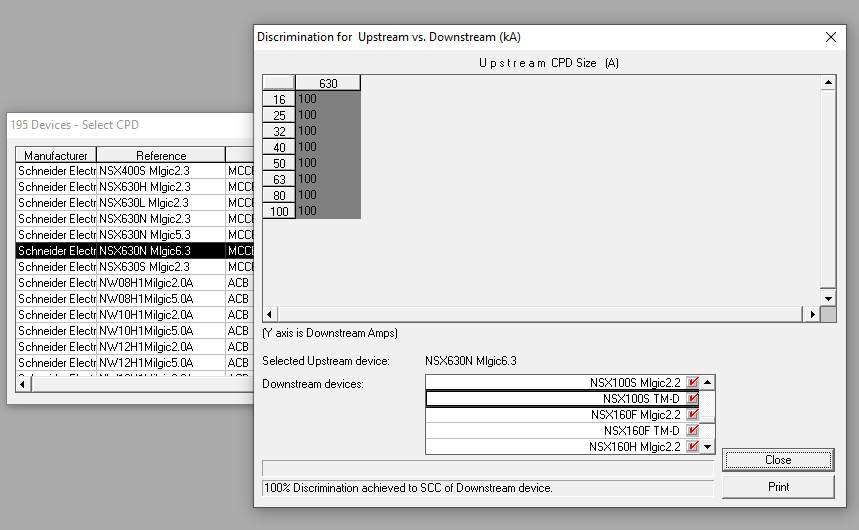Select NSX630N MIgic5.3 row in CPD list
This screenshot has height=530, width=859.
point(135,235)
